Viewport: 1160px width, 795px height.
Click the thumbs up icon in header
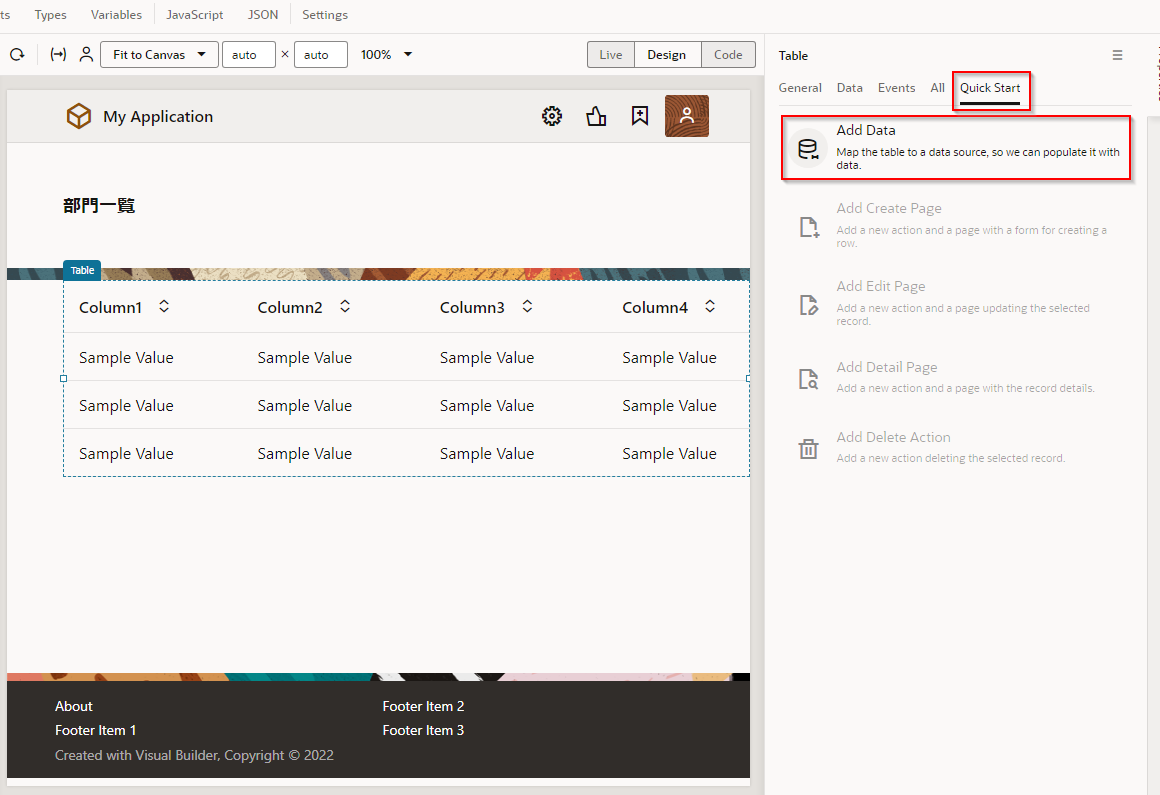pos(597,116)
